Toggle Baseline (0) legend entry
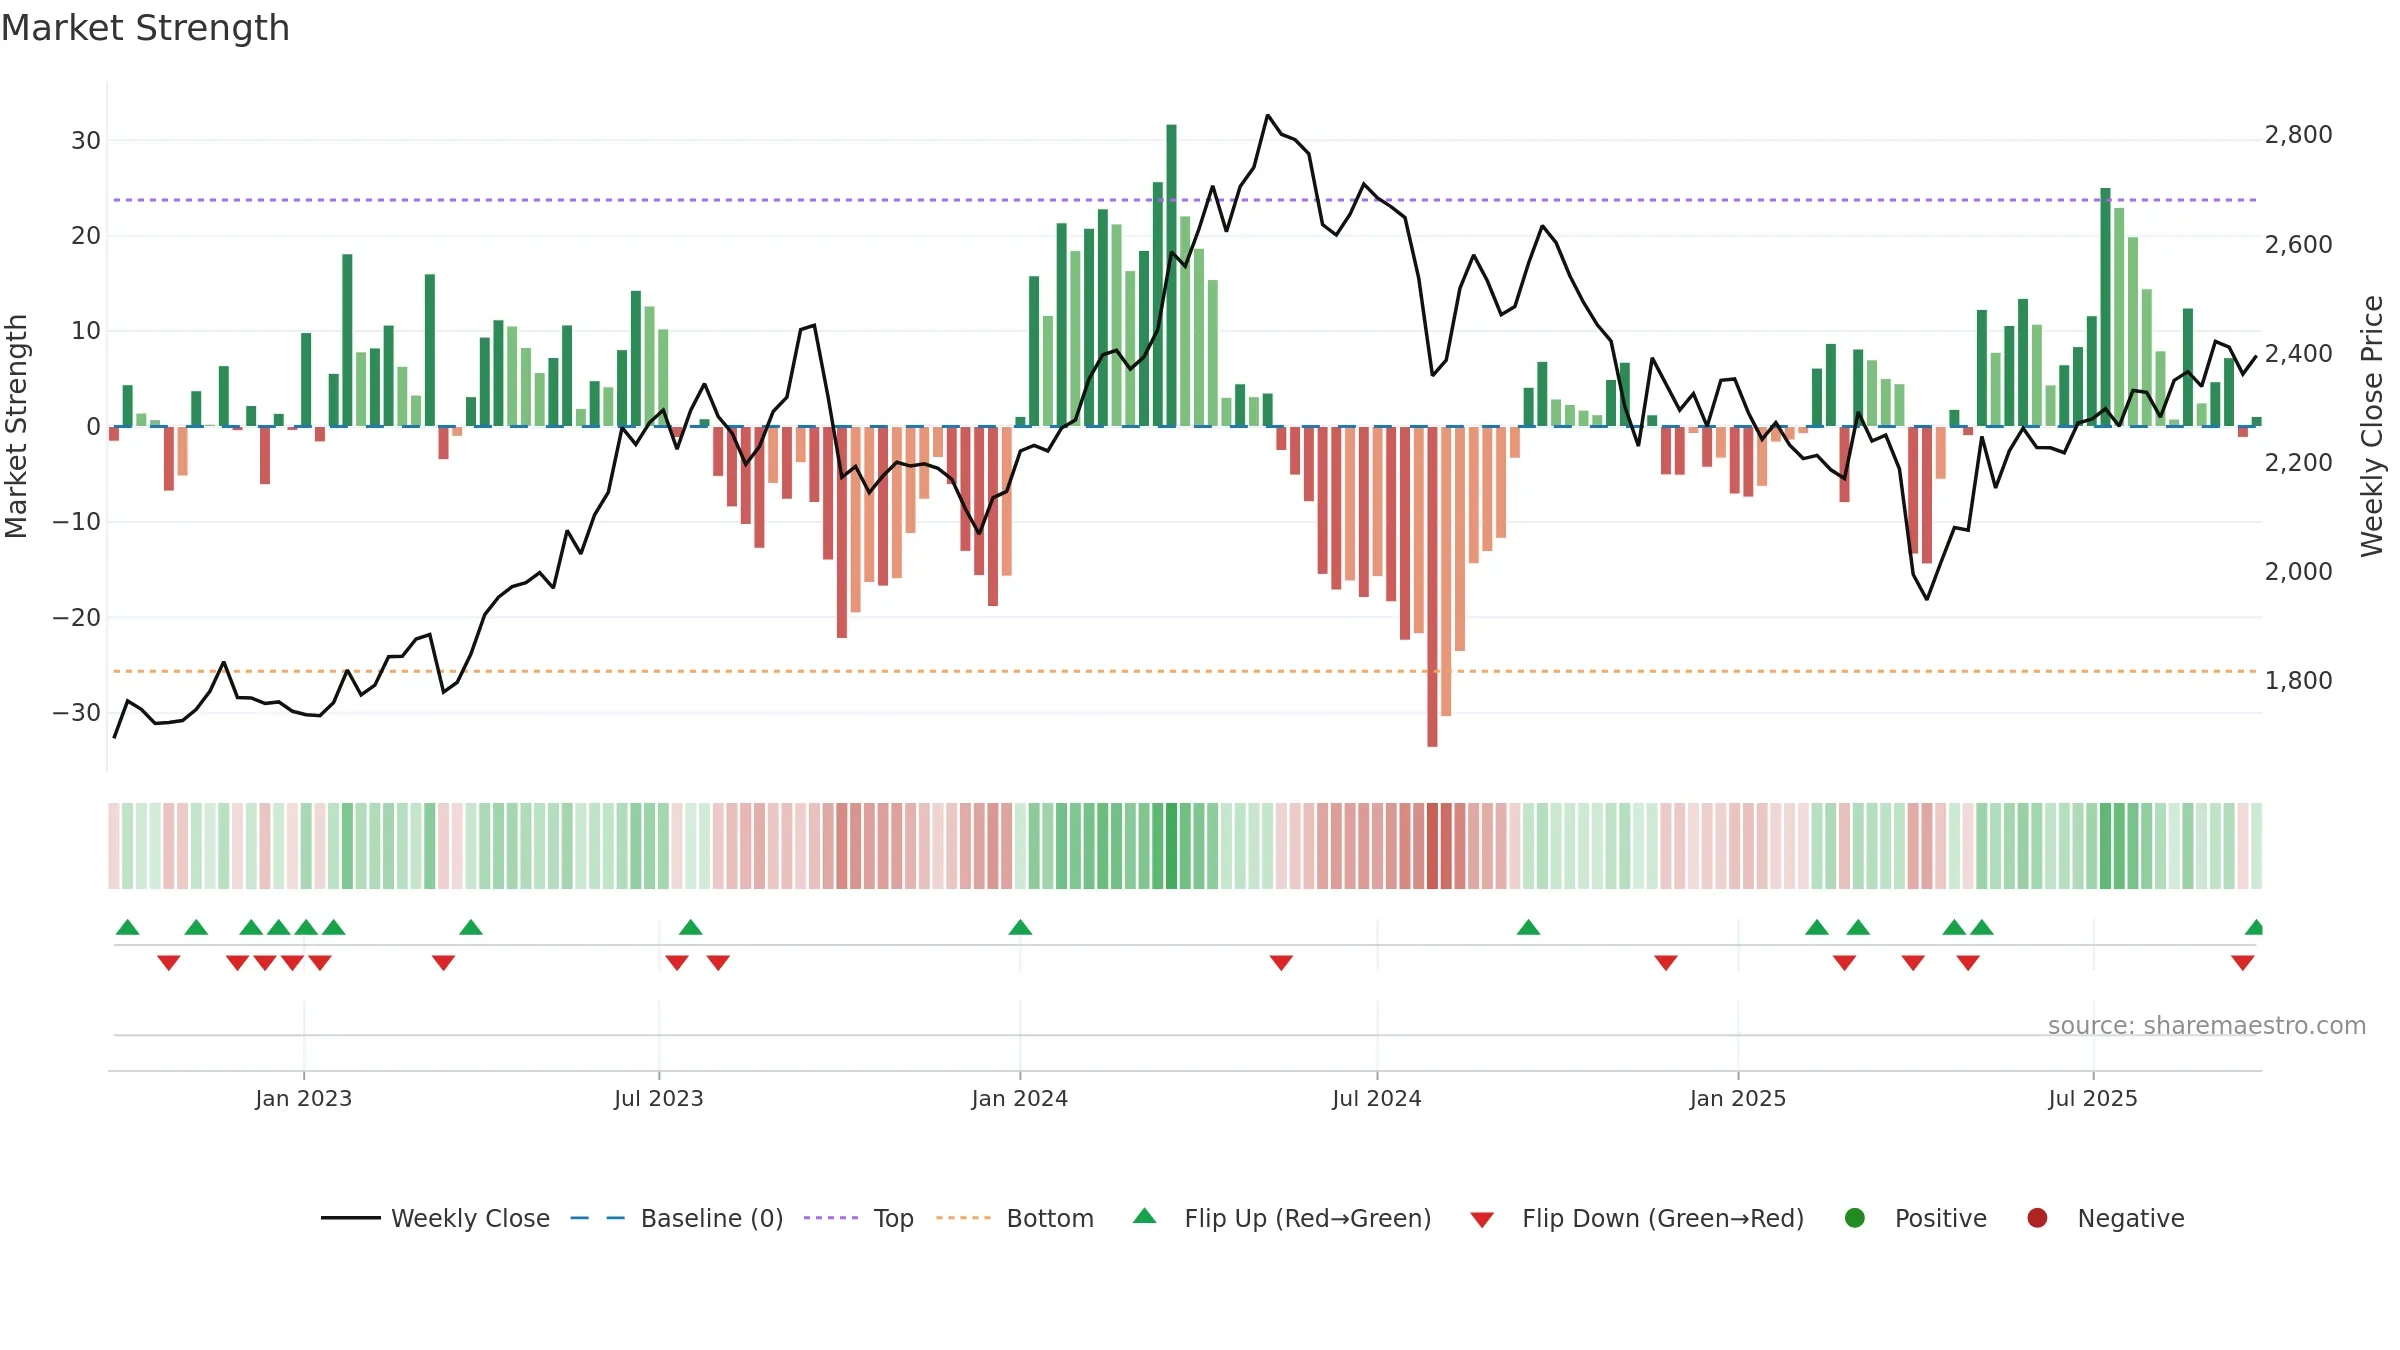 tap(677, 1218)
